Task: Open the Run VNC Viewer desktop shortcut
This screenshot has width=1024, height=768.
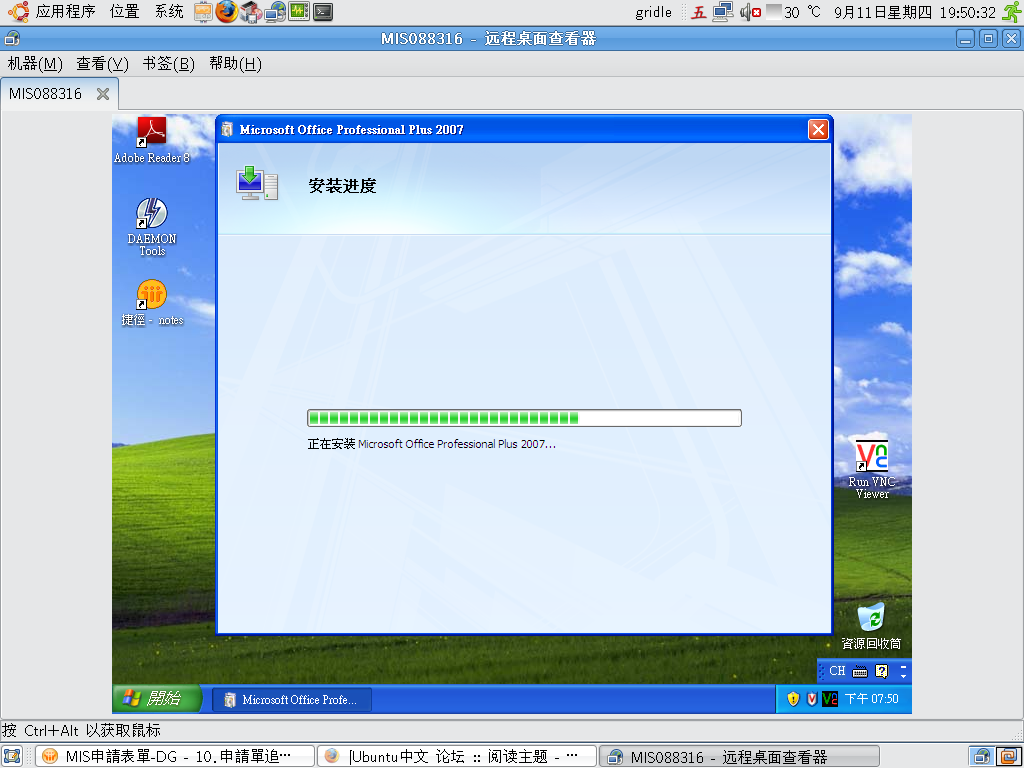Action: [x=872, y=470]
